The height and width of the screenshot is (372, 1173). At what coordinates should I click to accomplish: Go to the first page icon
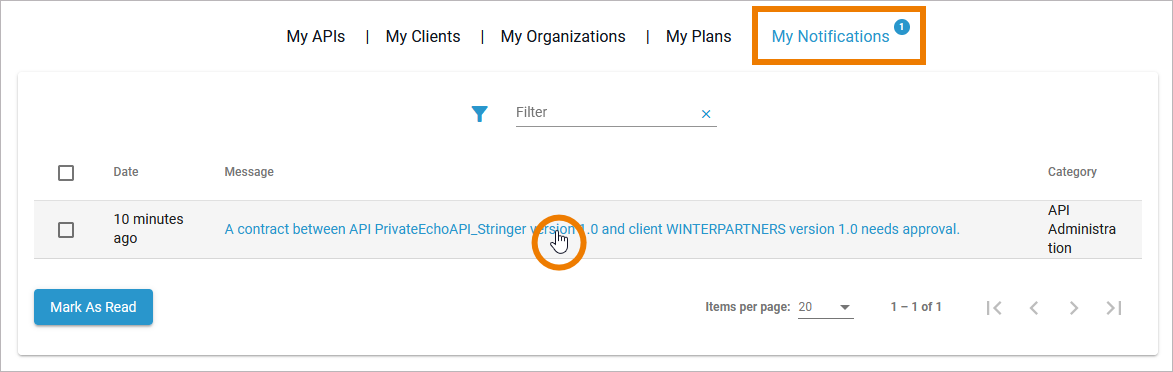[994, 308]
